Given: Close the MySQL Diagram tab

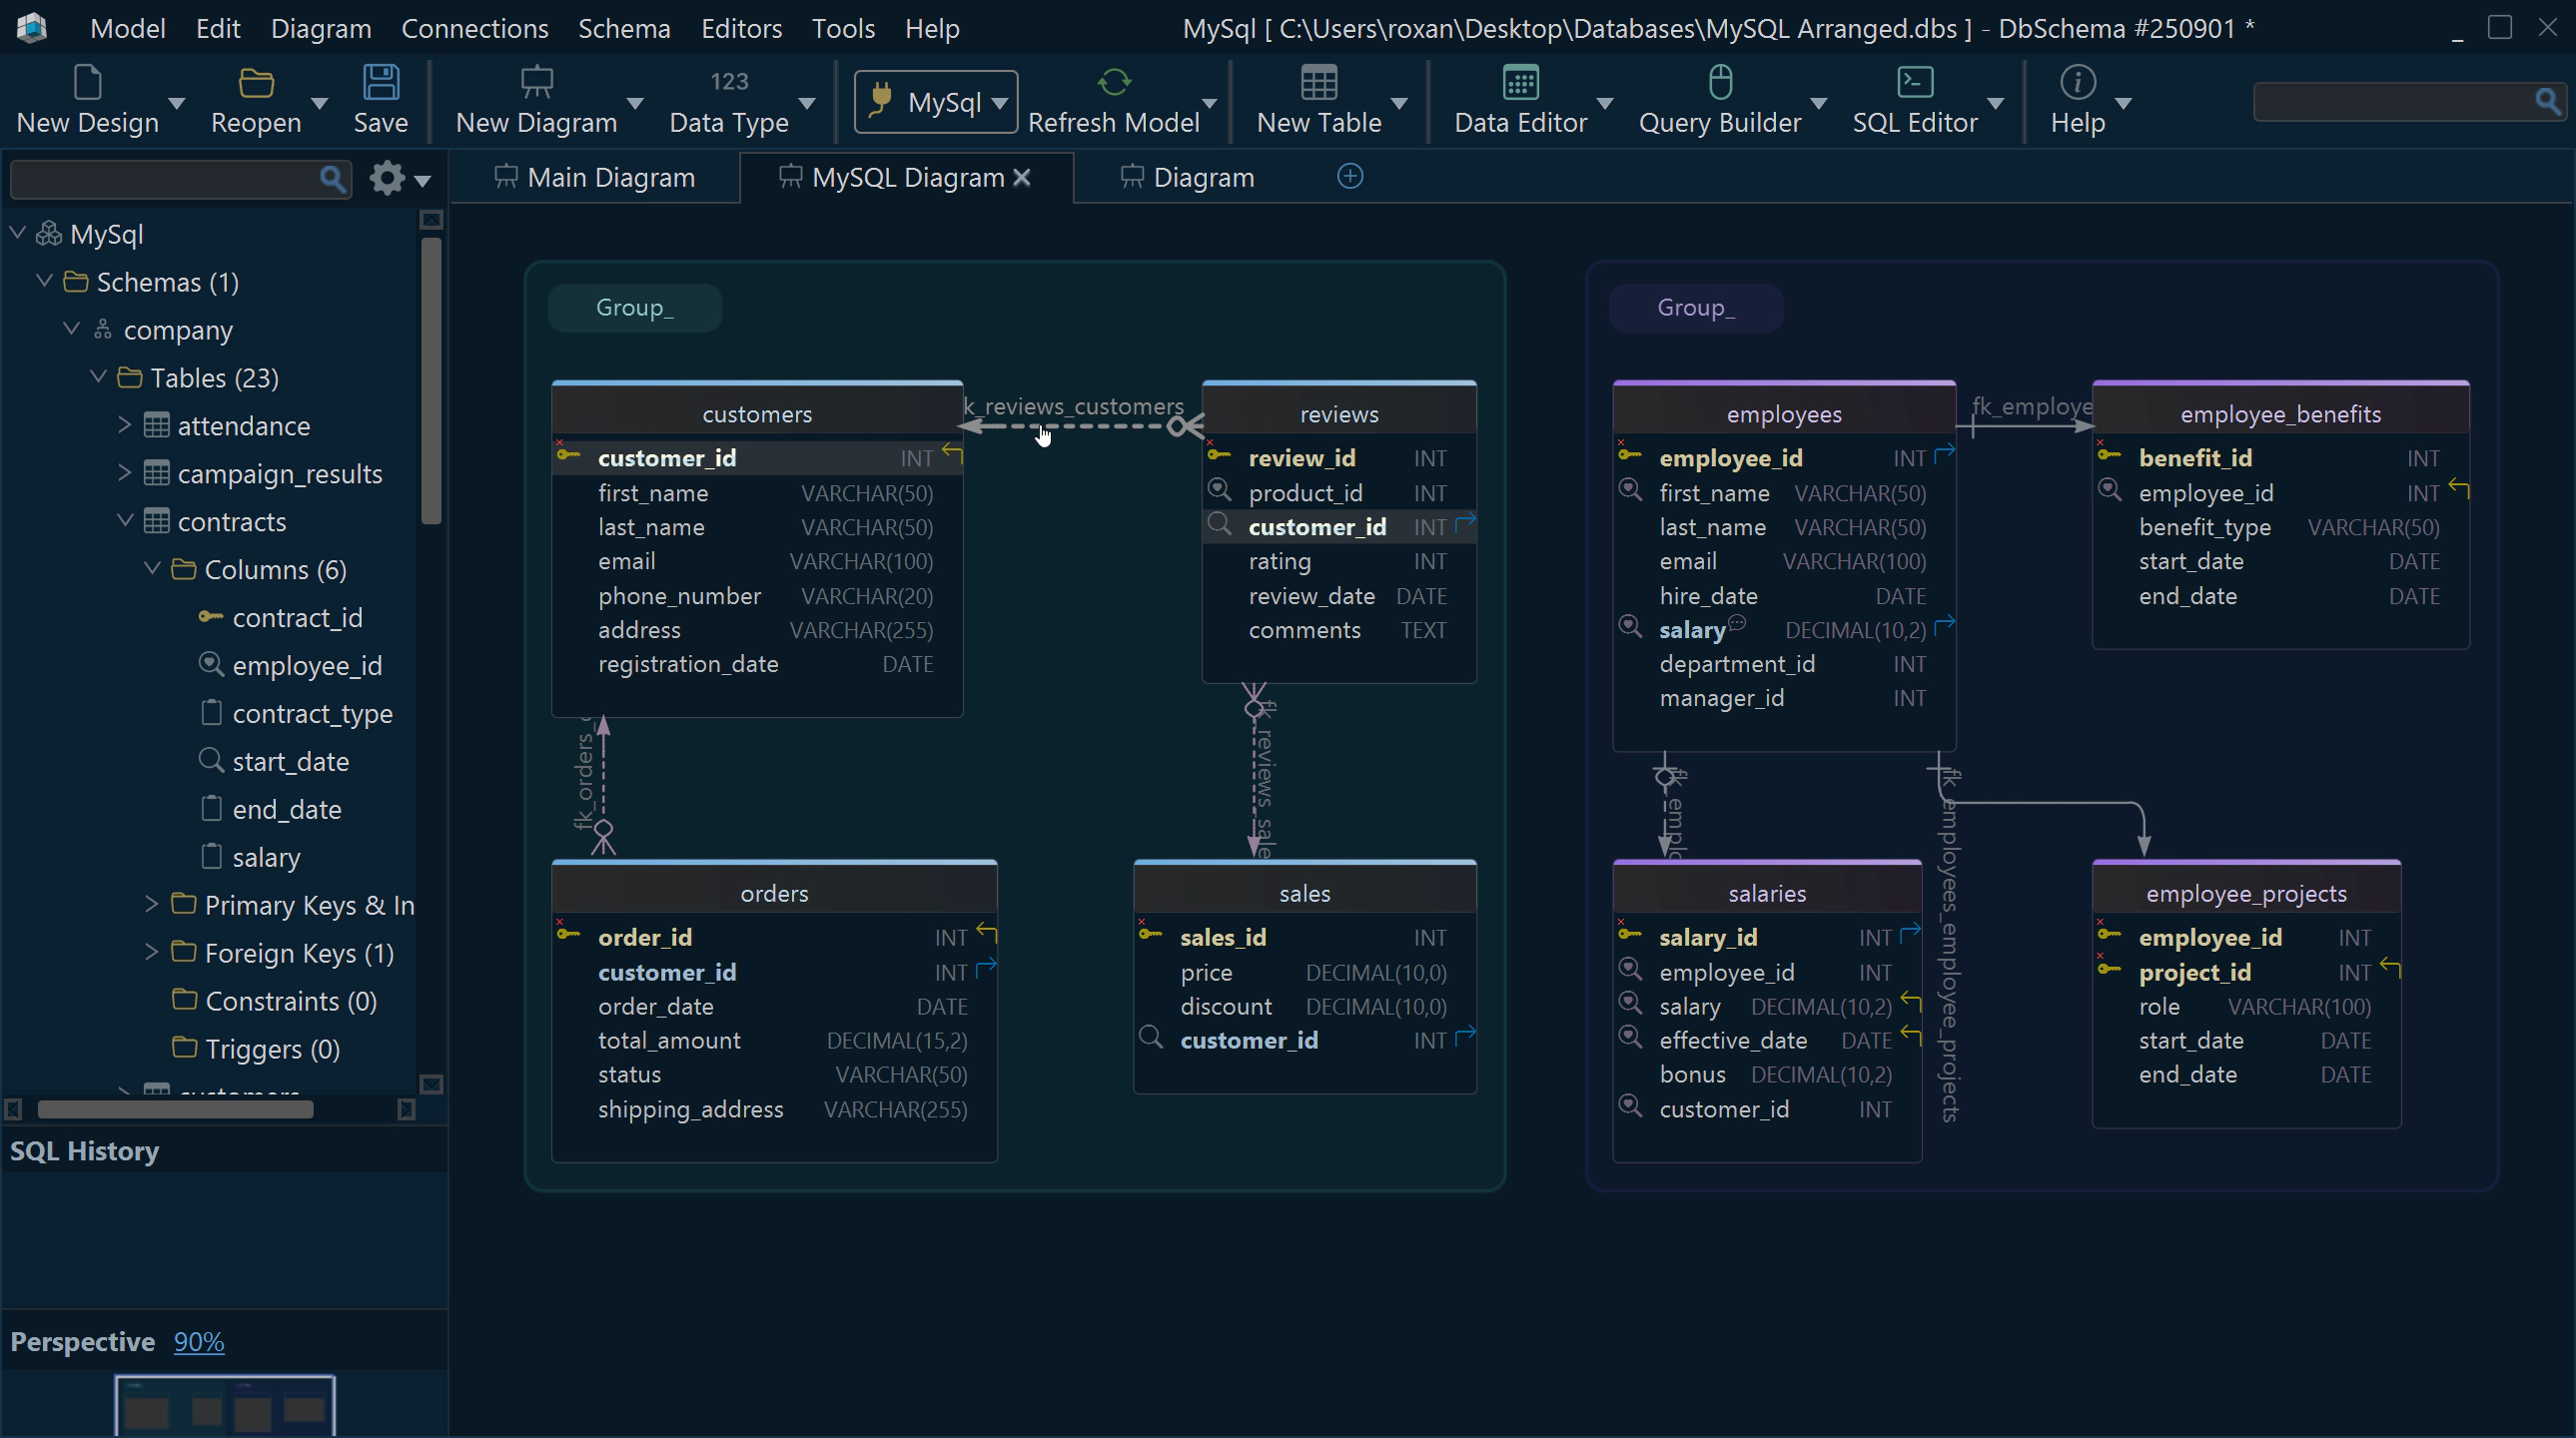Looking at the screenshot, I should 1022,177.
